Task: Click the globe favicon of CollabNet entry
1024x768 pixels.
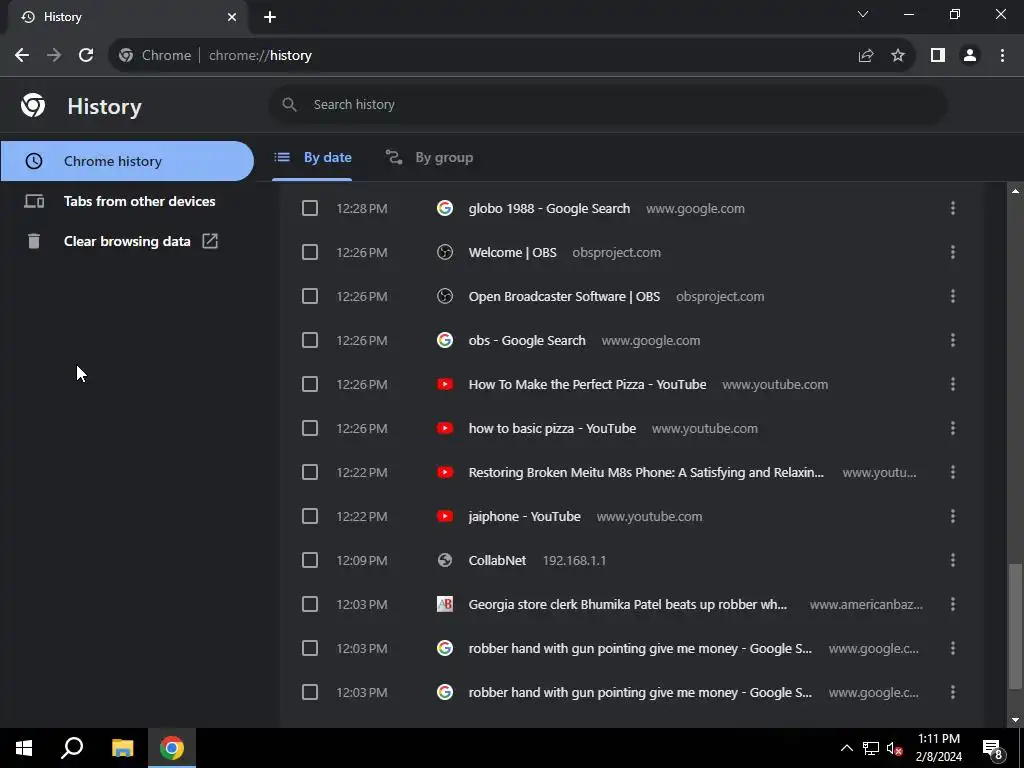Action: pyautogui.click(x=445, y=560)
